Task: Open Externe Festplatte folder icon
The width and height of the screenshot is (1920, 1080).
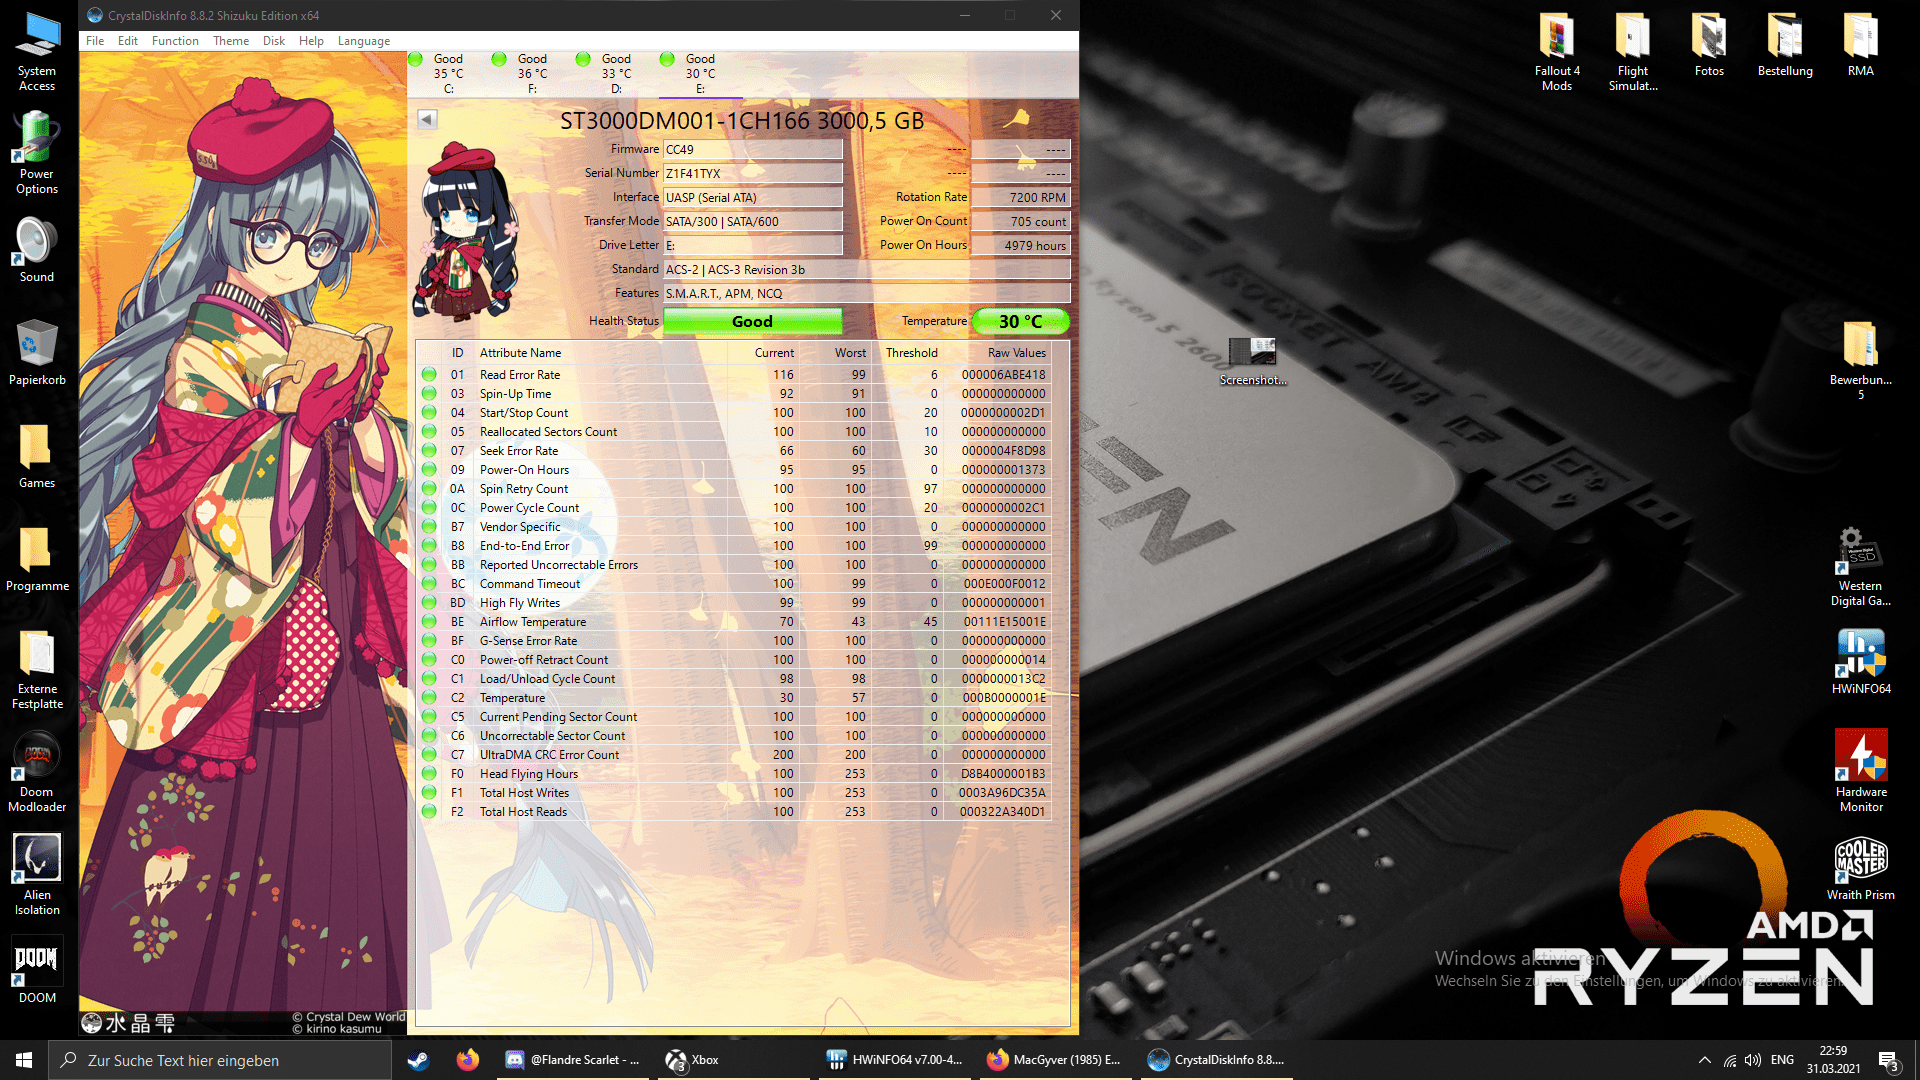Action: [37, 670]
